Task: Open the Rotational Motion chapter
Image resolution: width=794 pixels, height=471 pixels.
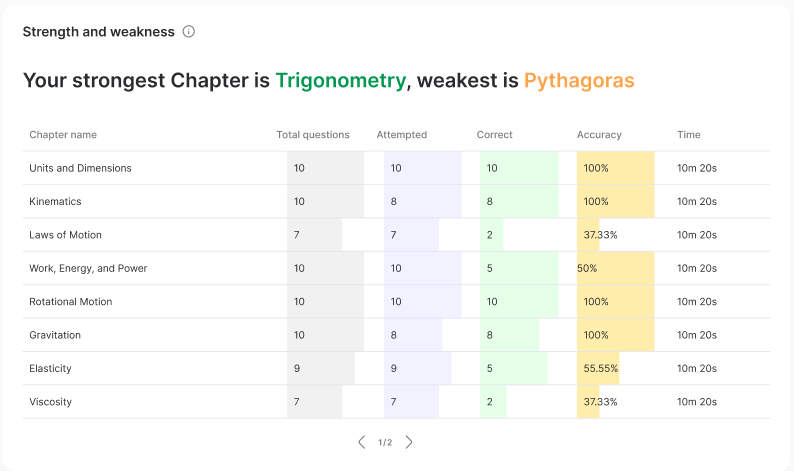Action: [70, 301]
